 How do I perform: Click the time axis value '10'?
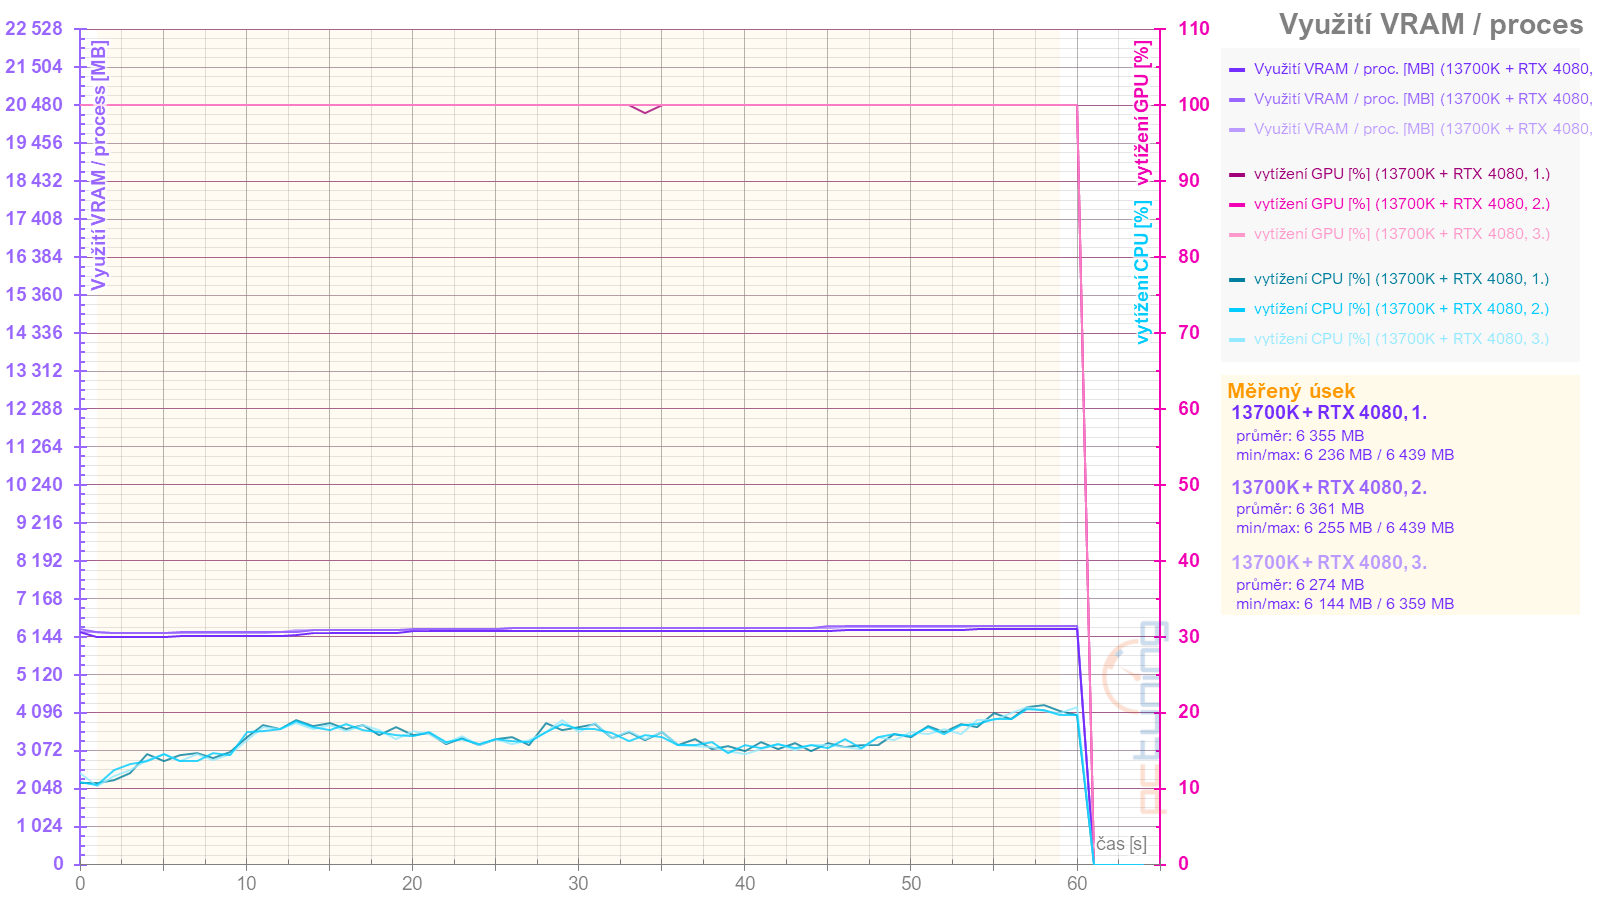tap(246, 884)
